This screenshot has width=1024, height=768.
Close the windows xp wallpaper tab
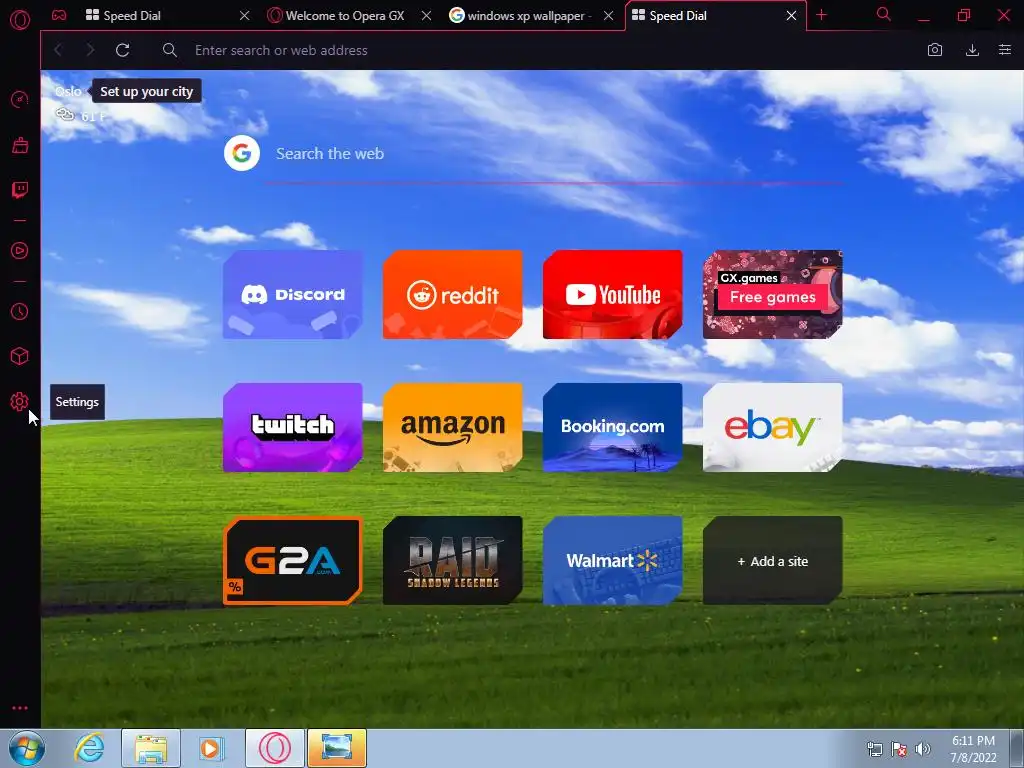click(x=609, y=16)
